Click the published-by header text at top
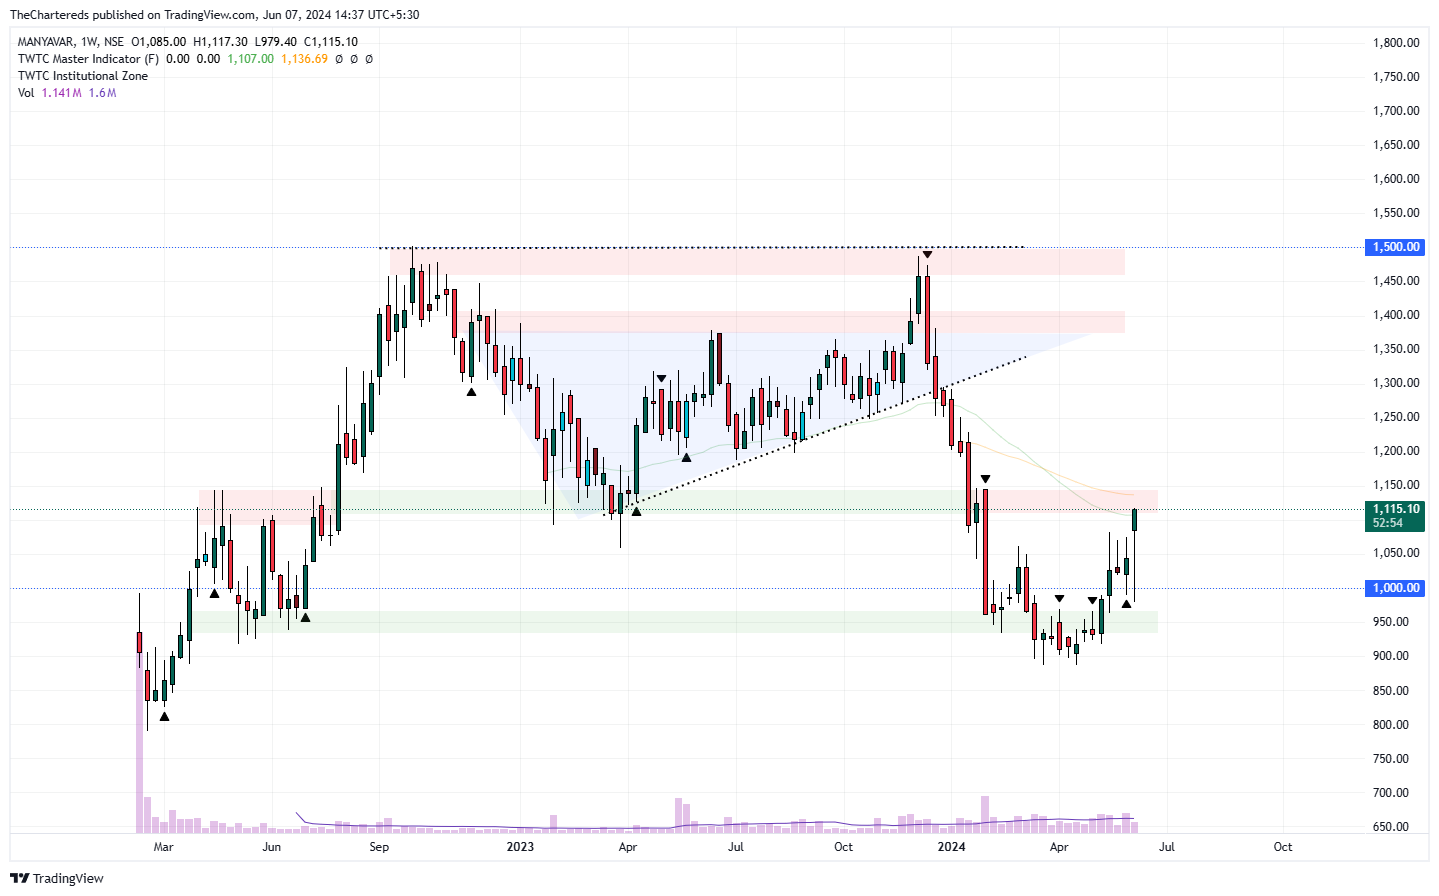Screen dimensions: 1439x896 [x=214, y=15]
